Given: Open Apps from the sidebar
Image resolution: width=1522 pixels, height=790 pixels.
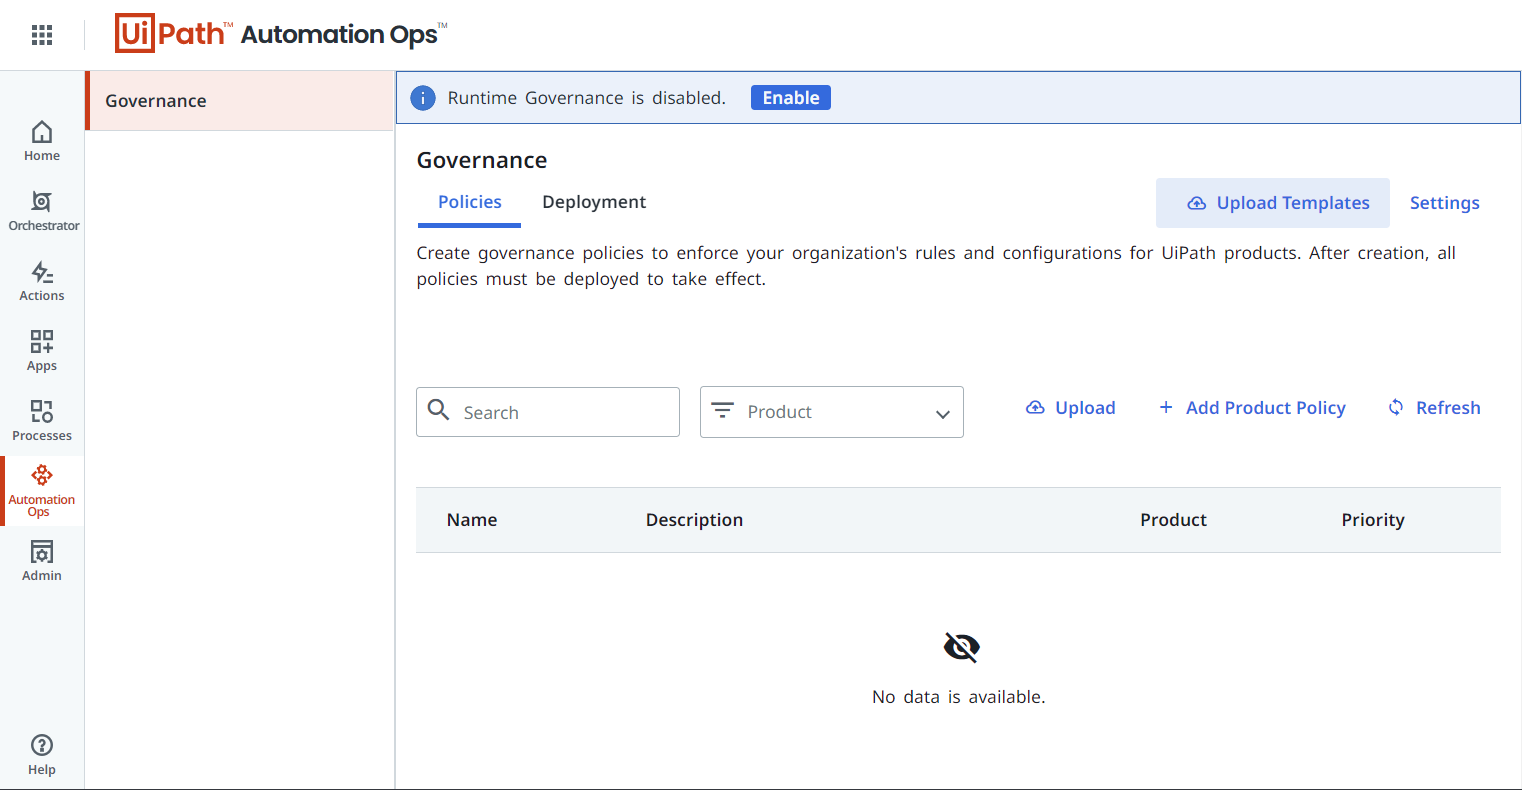Looking at the screenshot, I should (x=42, y=351).
